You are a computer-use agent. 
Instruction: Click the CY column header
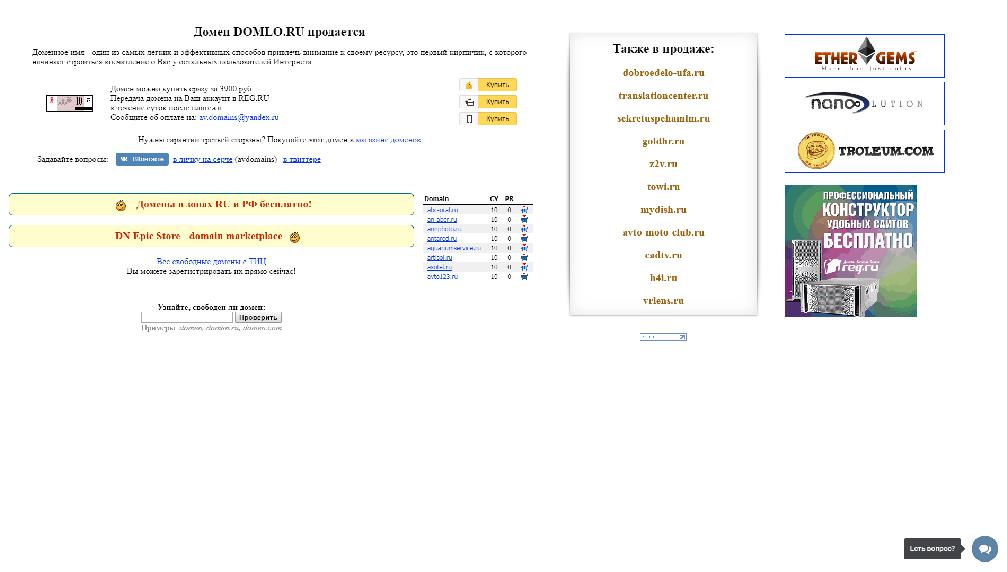pos(494,199)
